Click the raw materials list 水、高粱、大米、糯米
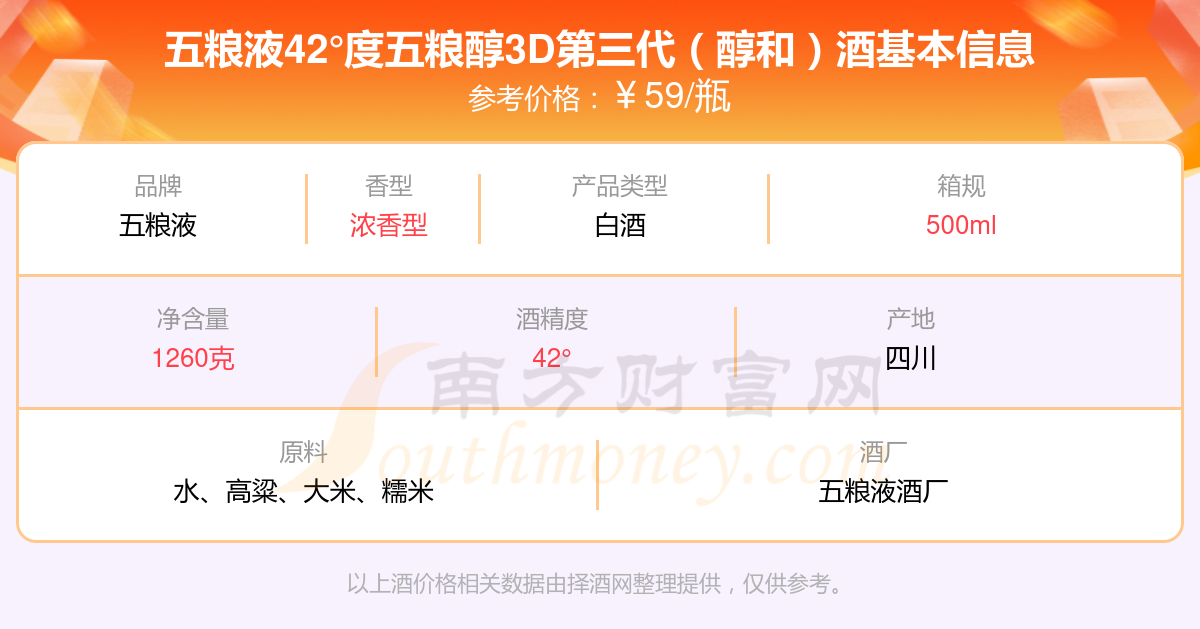The width and height of the screenshot is (1200, 629). pyautogui.click(x=303, y=491)
